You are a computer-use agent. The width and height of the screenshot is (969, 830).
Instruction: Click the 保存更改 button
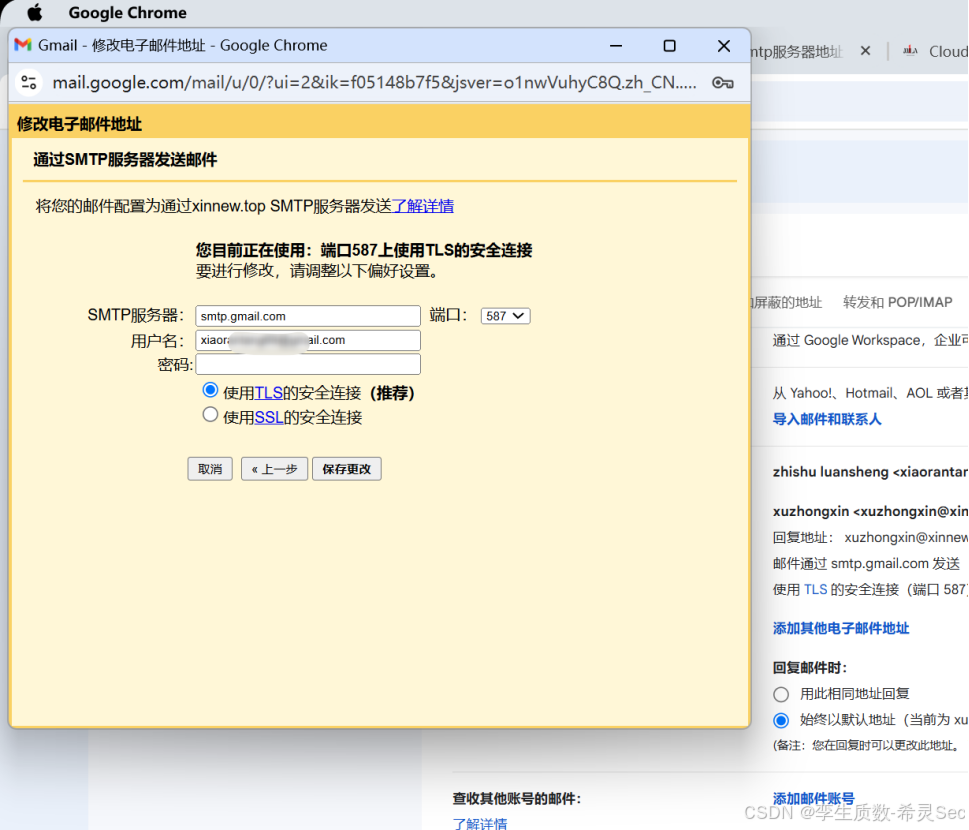347,469
